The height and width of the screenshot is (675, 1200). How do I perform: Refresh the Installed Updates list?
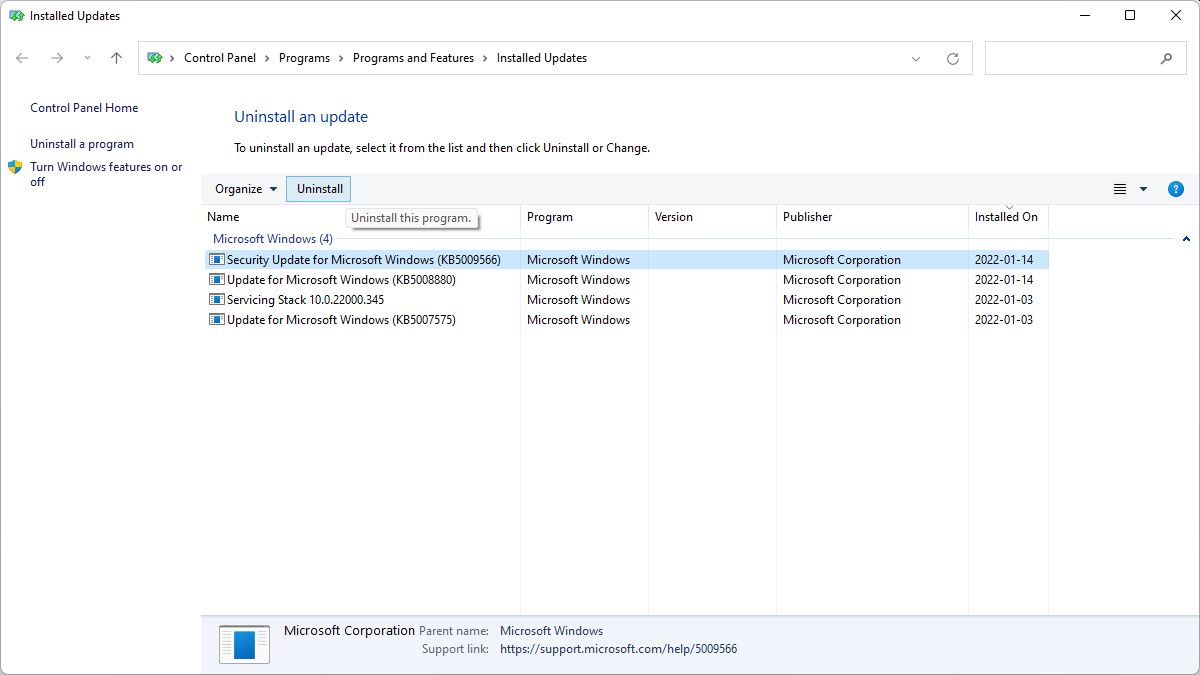point(952,59)
